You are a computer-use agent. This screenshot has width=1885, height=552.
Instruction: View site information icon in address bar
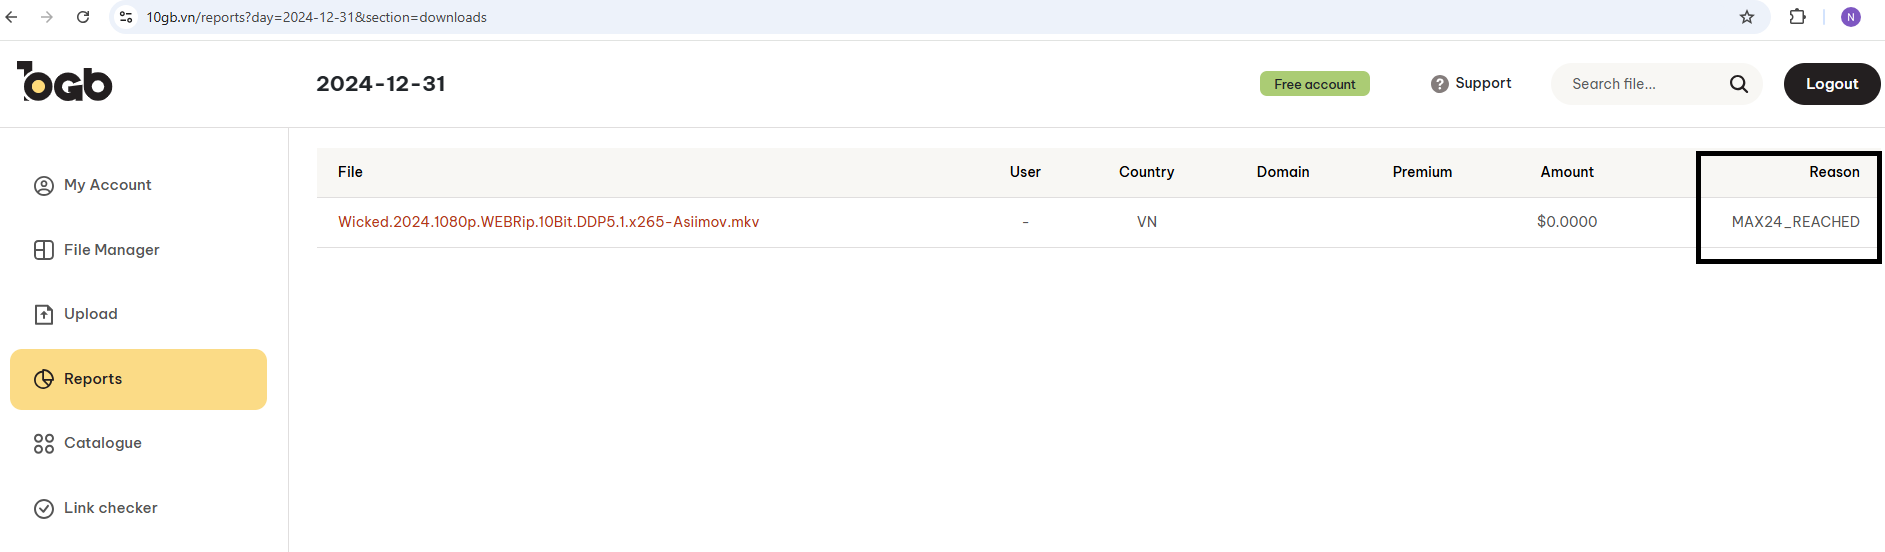pyautogui.click(x=126, y=17)
